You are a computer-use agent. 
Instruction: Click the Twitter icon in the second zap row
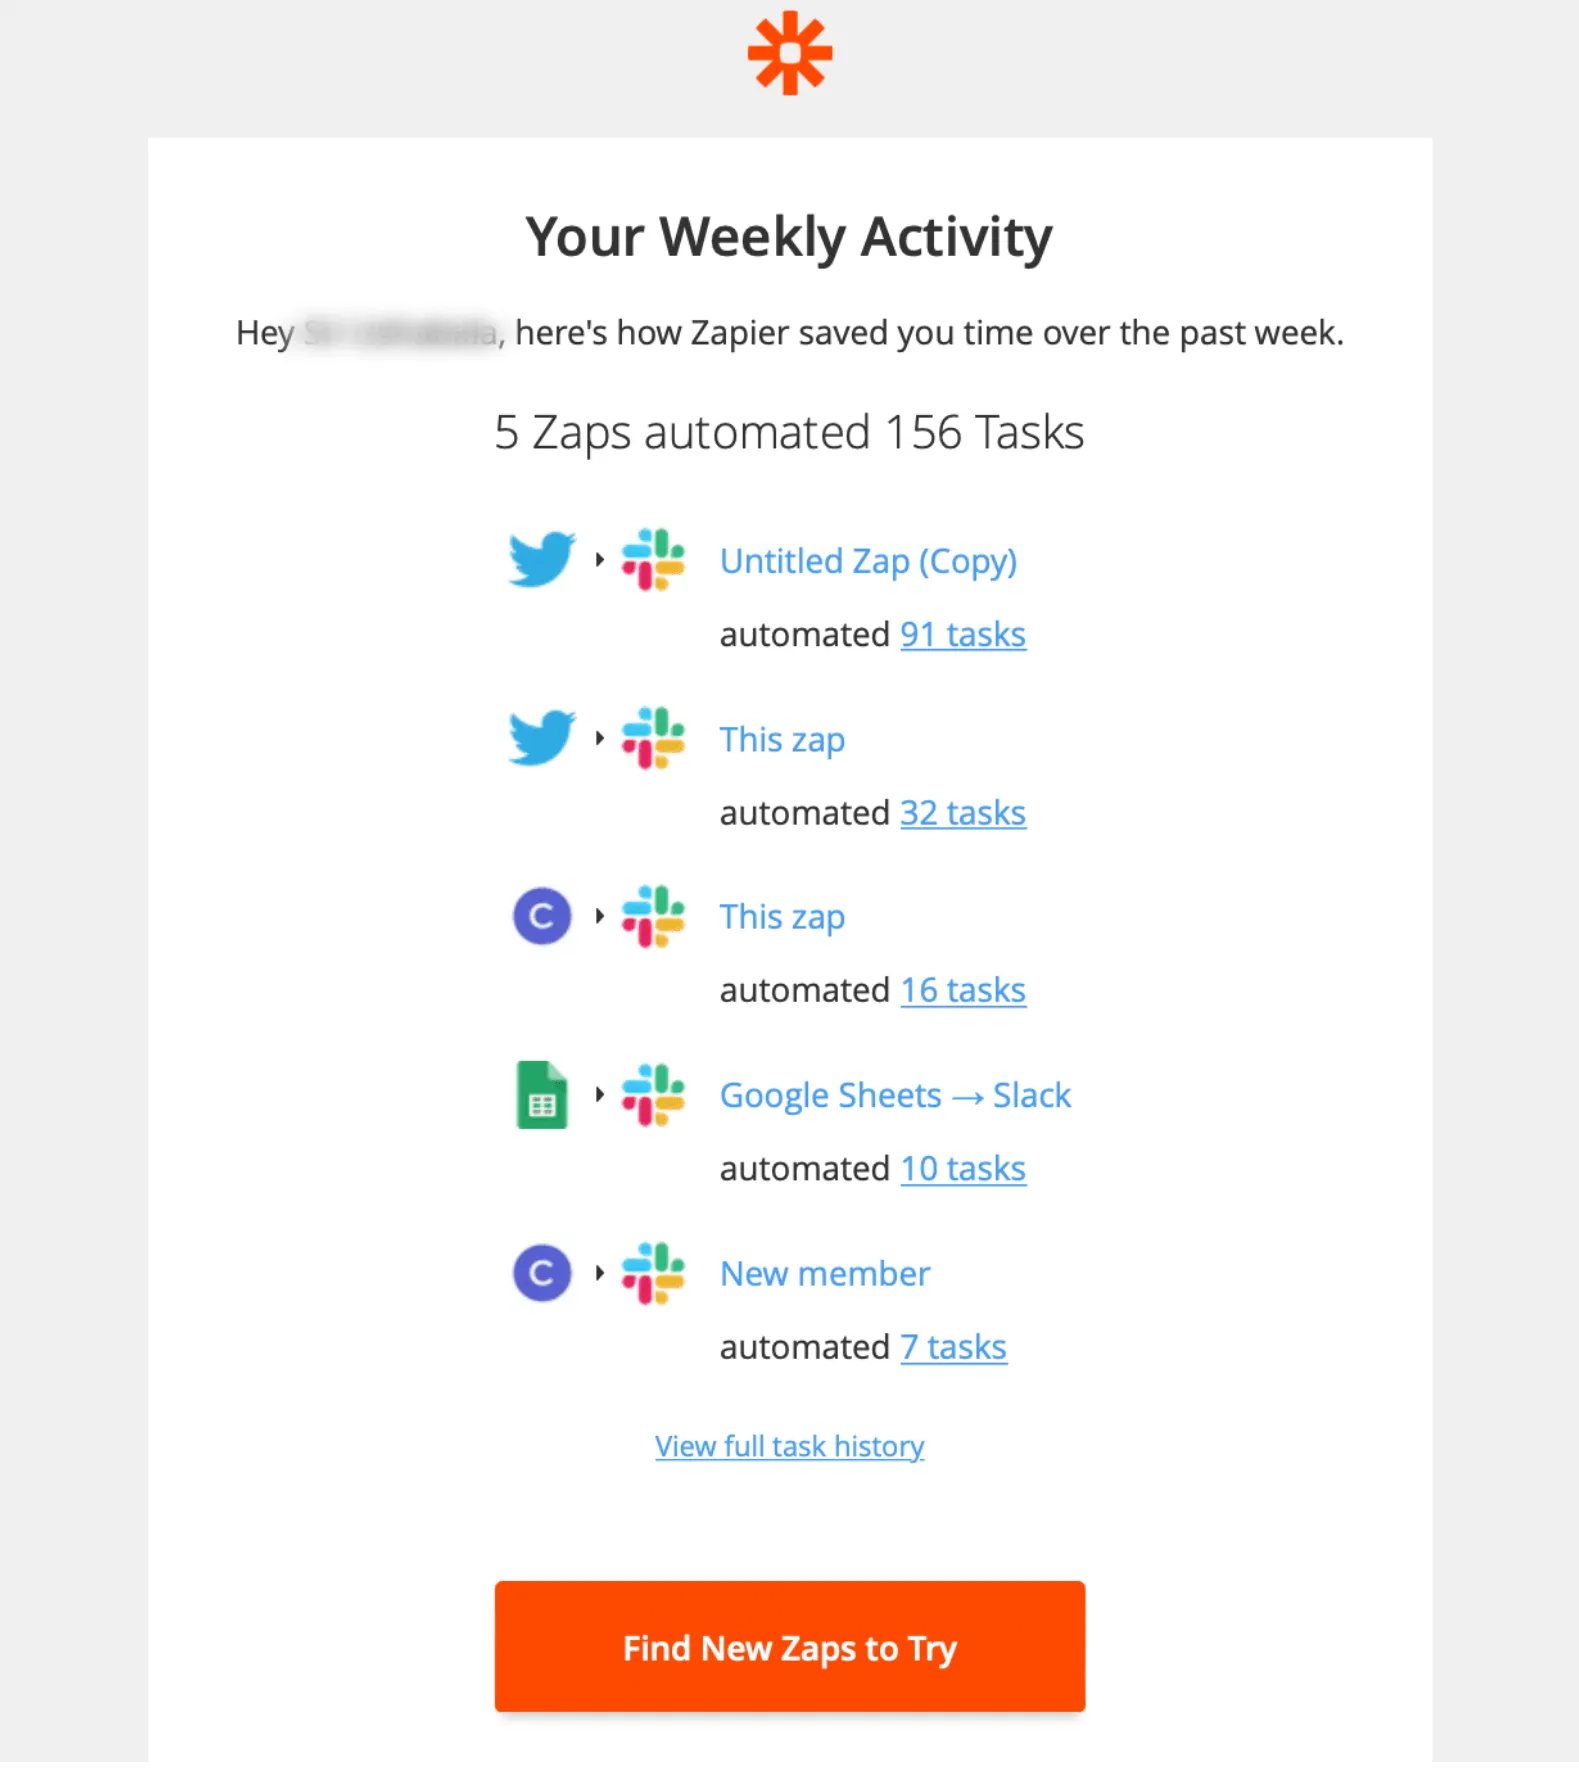click(x=541, y=738)
